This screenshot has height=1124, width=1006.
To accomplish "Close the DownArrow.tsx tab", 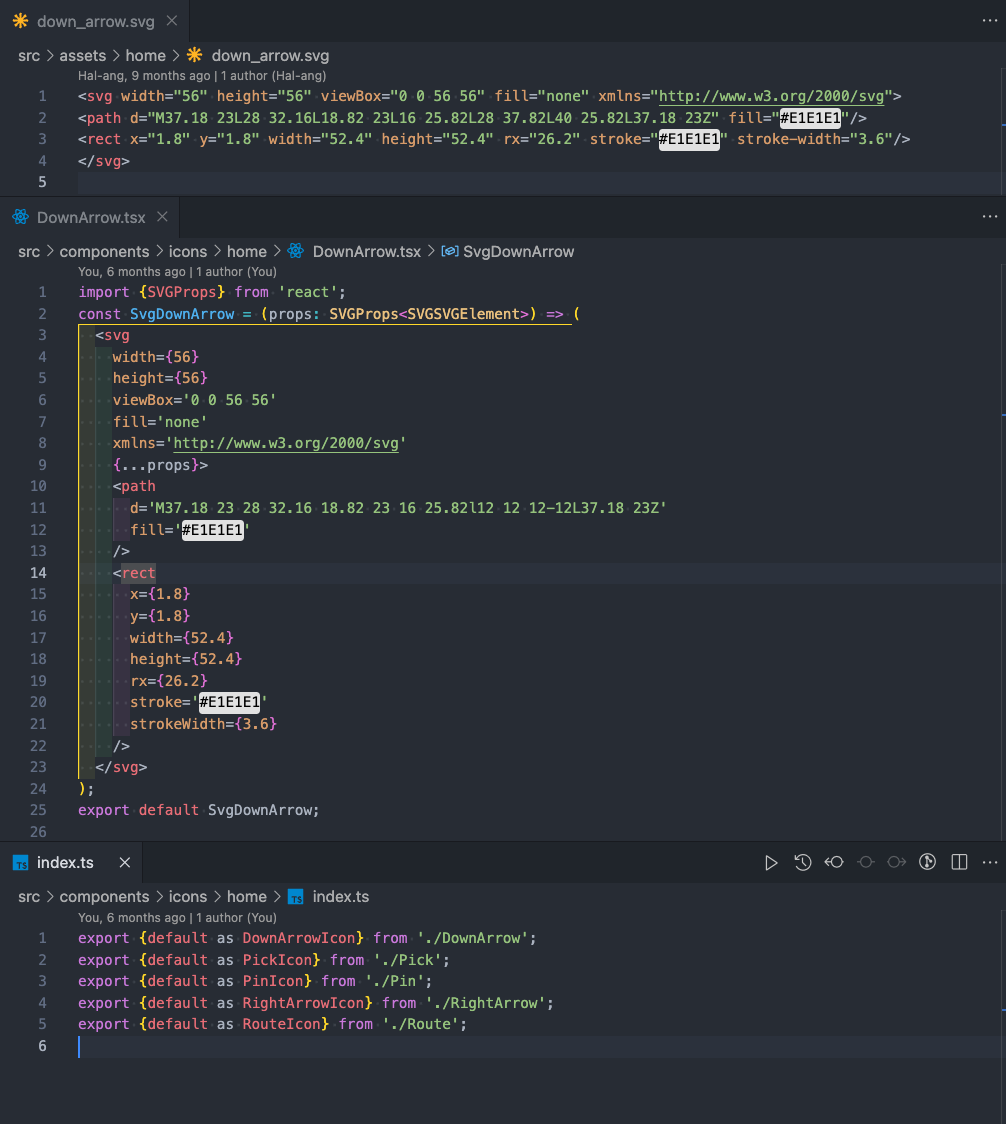I will (x=163, y=216).
